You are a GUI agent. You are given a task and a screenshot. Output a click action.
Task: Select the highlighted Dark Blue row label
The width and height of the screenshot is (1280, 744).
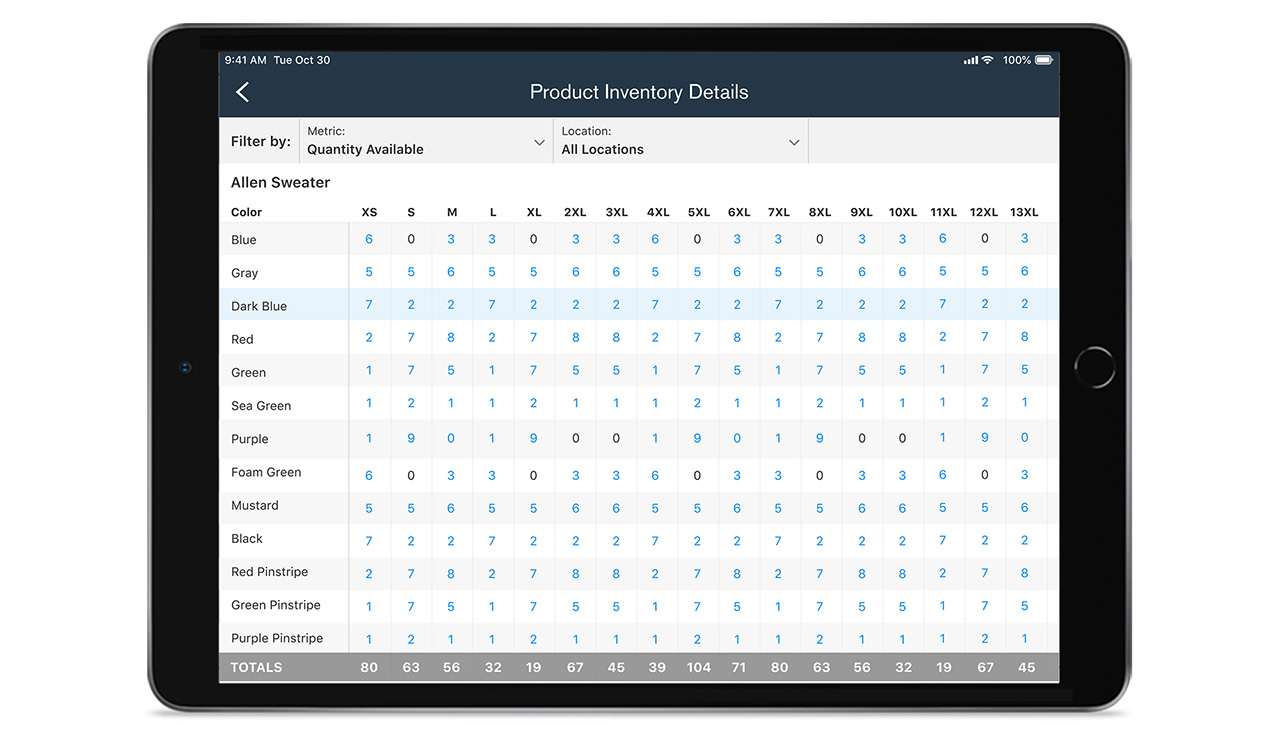coord(259,306)
